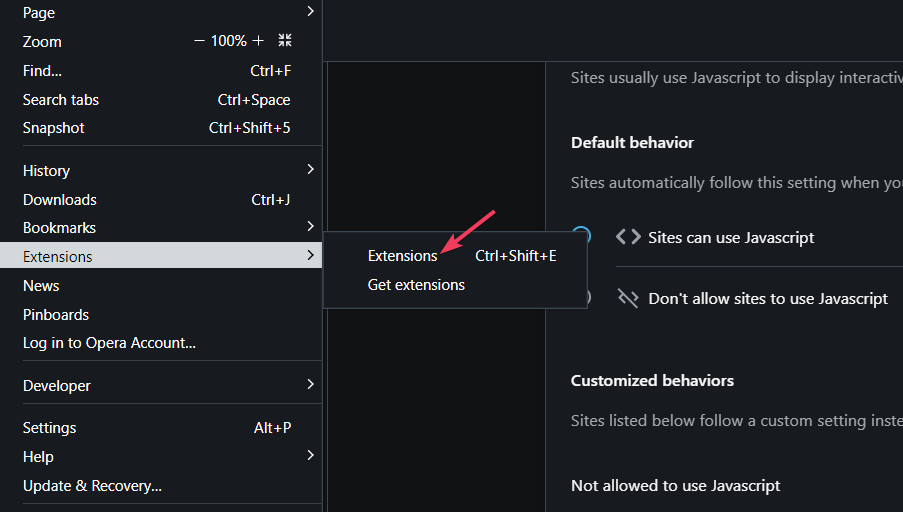903x512 pixels.
Task: Open the History submenu
Action: [161, 170]
